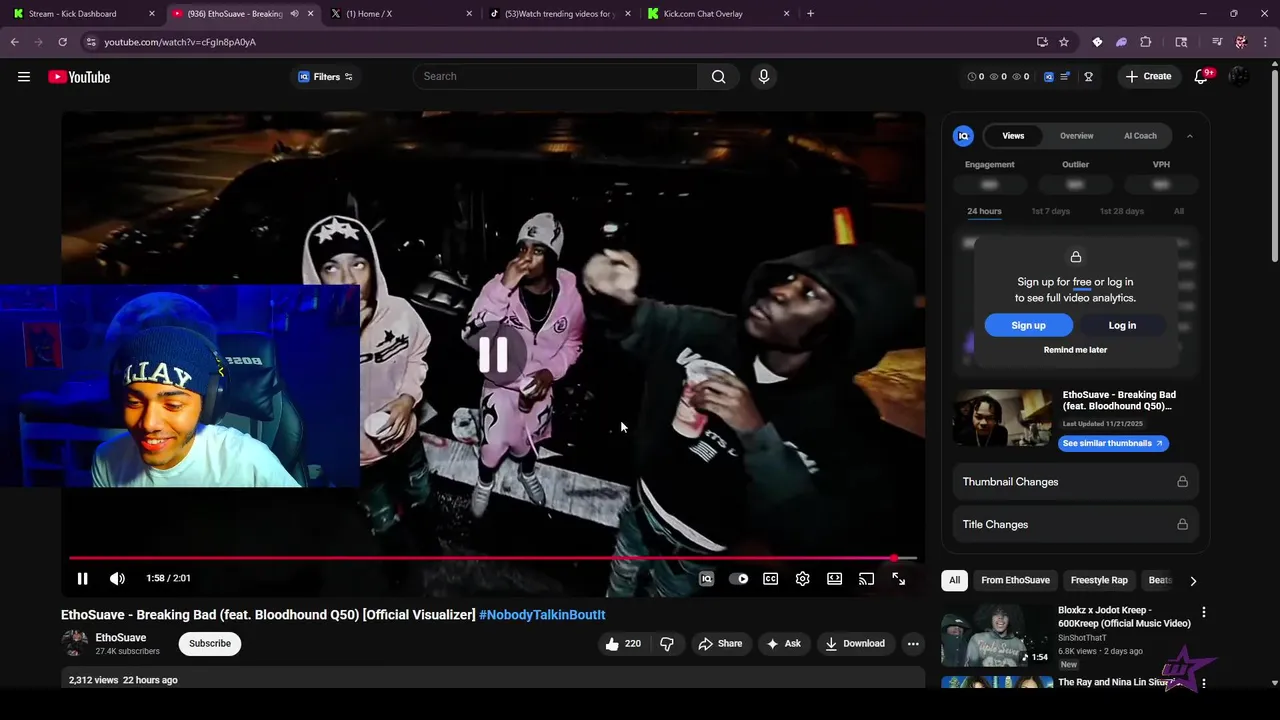The image size is (1280, 720).
Task: Share the video
Action: (720, 644)
